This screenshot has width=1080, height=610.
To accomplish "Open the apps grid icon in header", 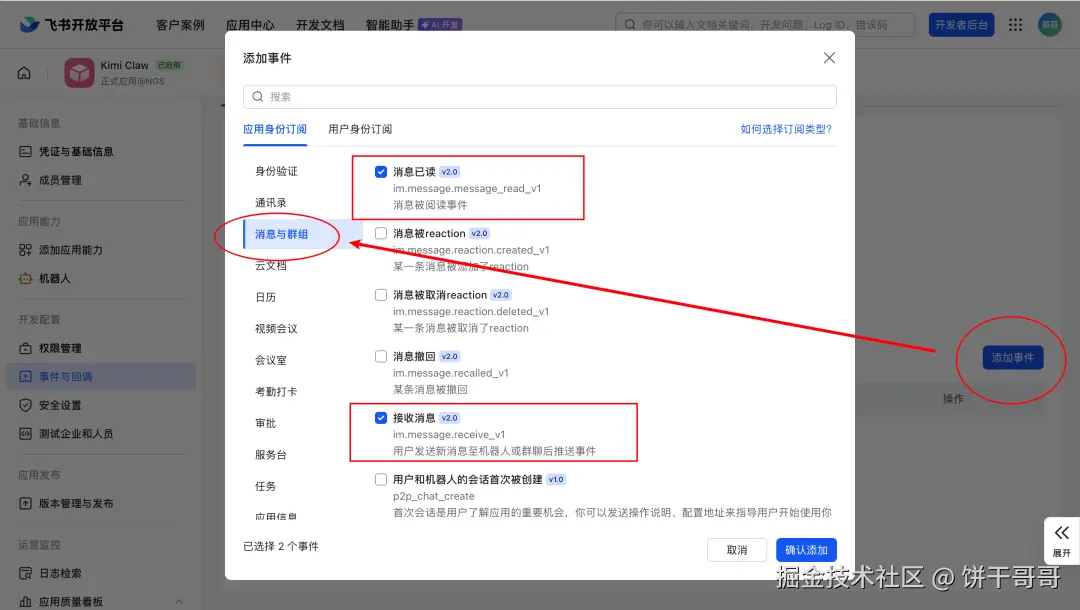I will click(x=1015, y=25).
